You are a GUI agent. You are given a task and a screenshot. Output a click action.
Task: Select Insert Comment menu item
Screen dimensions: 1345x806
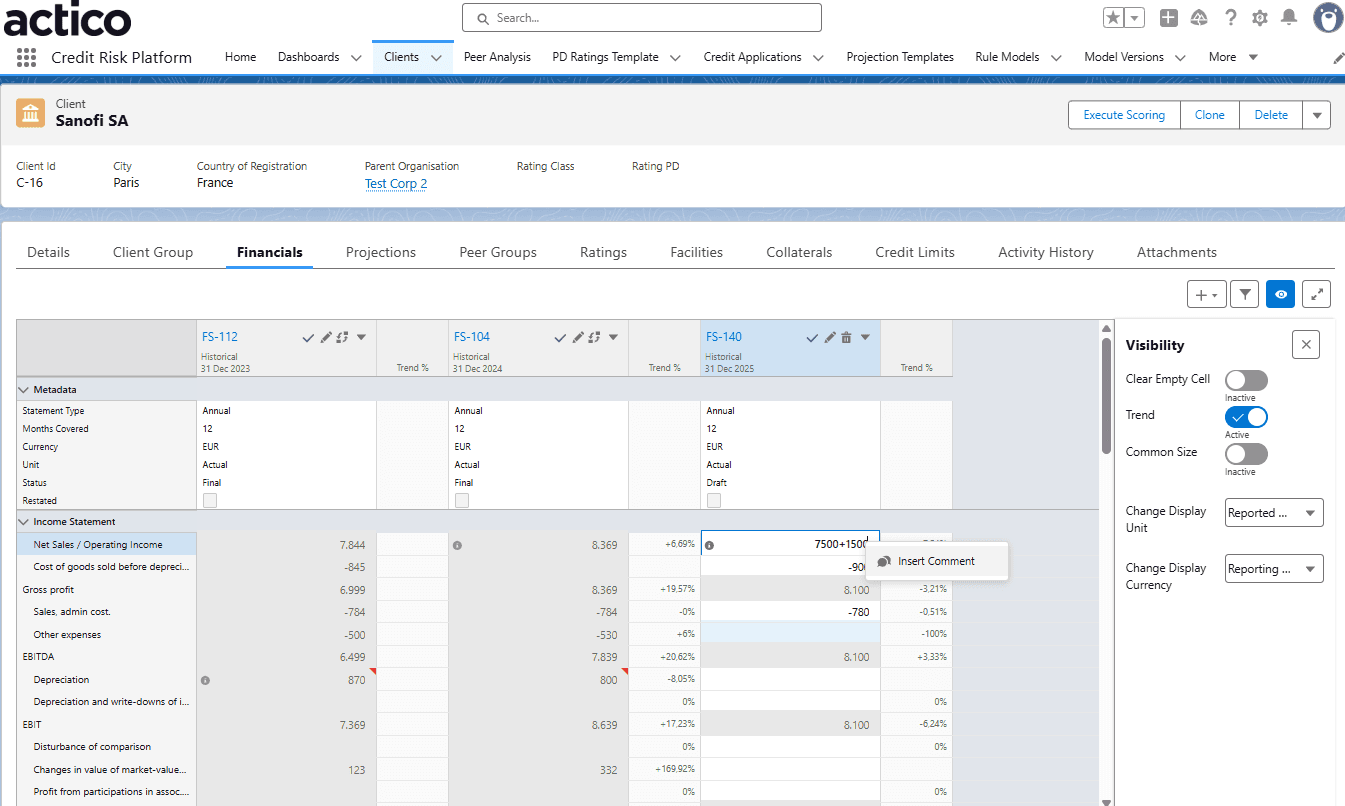tap(937, 561)
